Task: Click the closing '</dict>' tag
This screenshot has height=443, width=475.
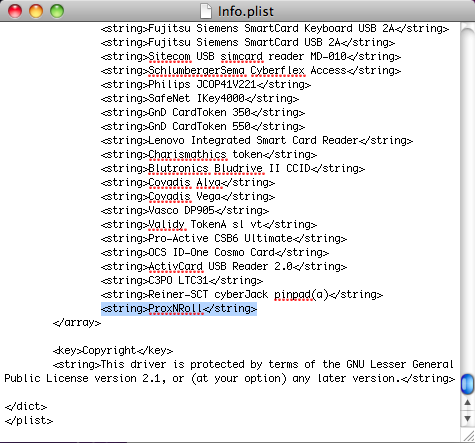Action: tap(26, 407)
